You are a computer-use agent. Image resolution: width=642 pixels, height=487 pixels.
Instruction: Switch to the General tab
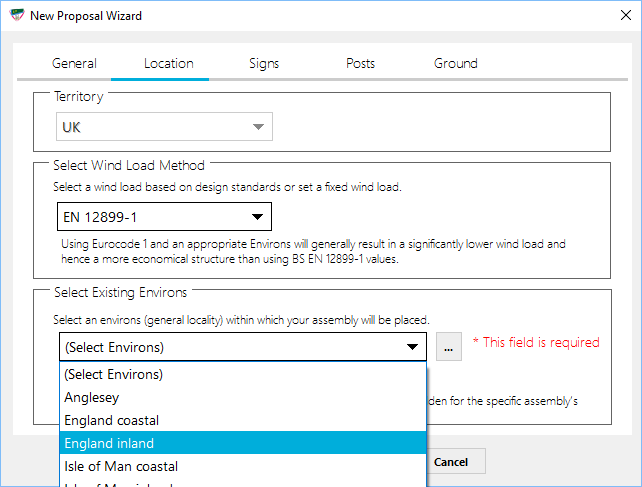pyautogui.click(x=74, y=63)
